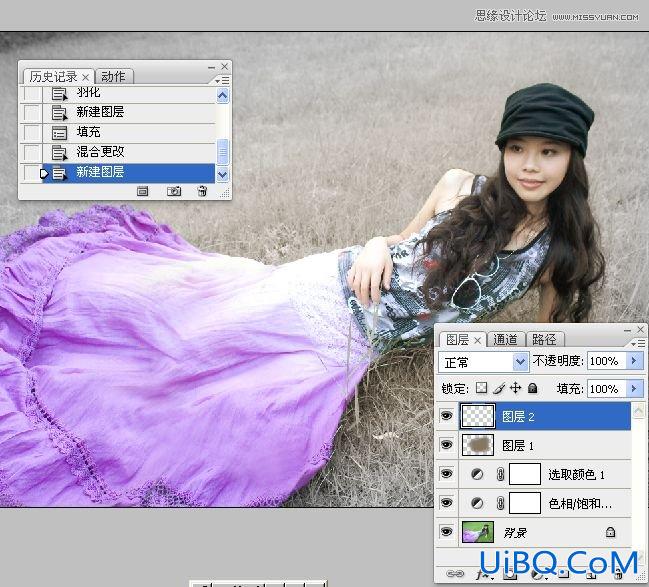Hide the 背景 layer eye icon
This screenshot has height=587, width=649.
click(447, 532)
